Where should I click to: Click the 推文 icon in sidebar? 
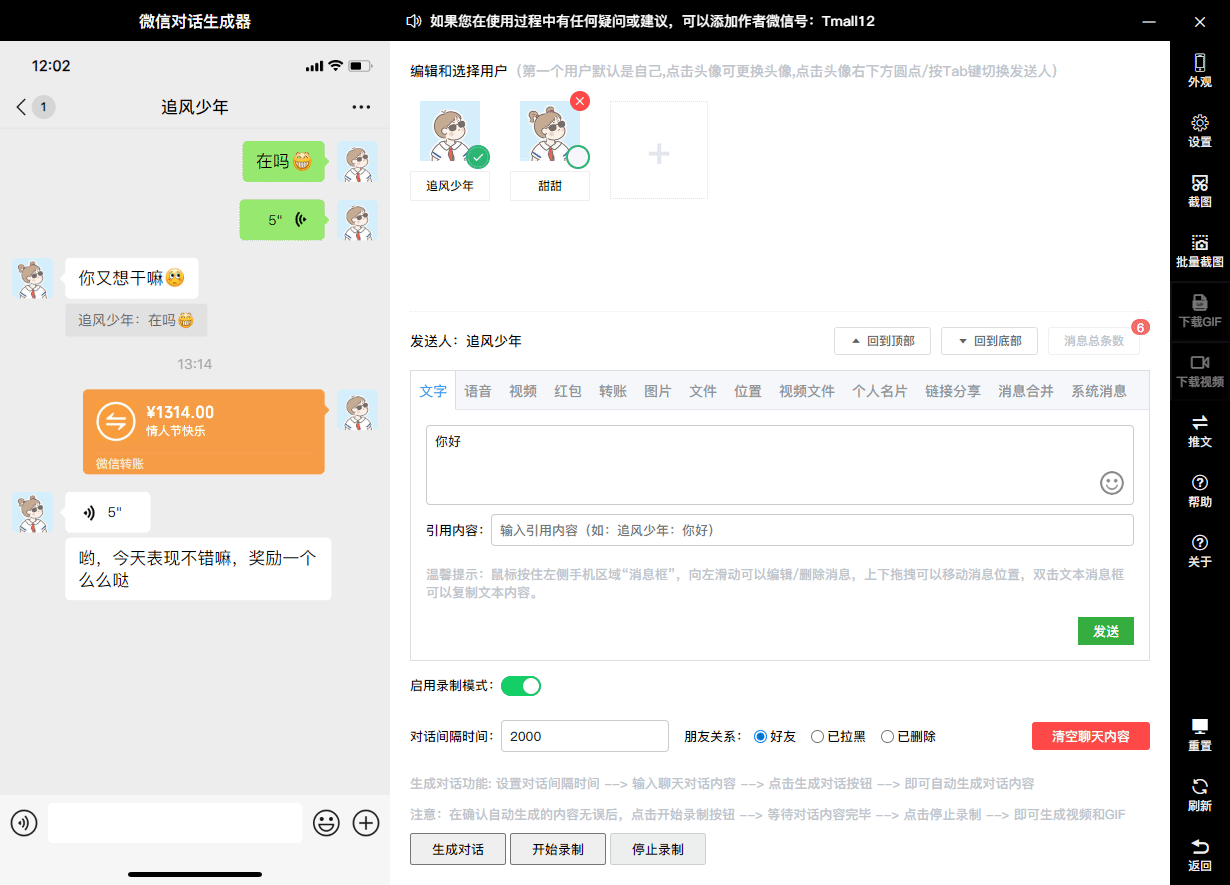[x=1199, y=430]
